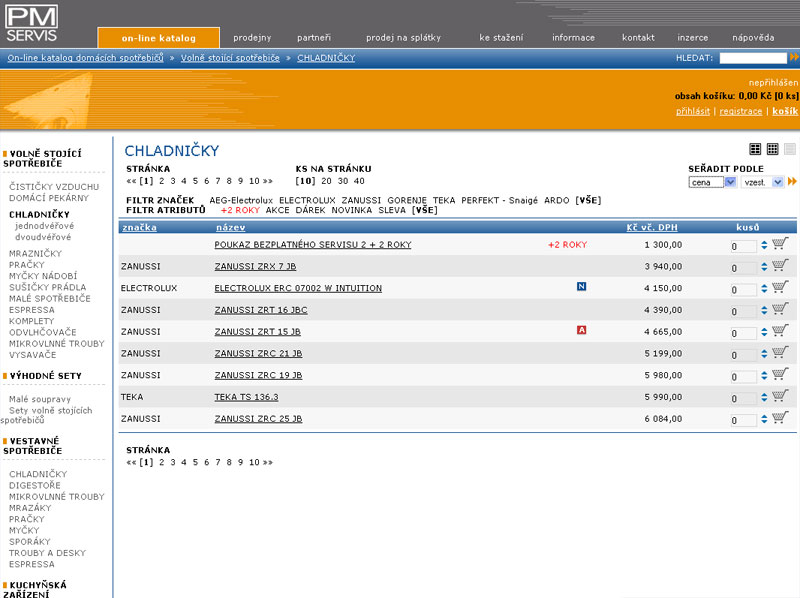Viewport: 800px width, 598px height.
Task: Open Malé soupravy under Výhodné sety
Action: pyautogui.click(x=40, y=399)
